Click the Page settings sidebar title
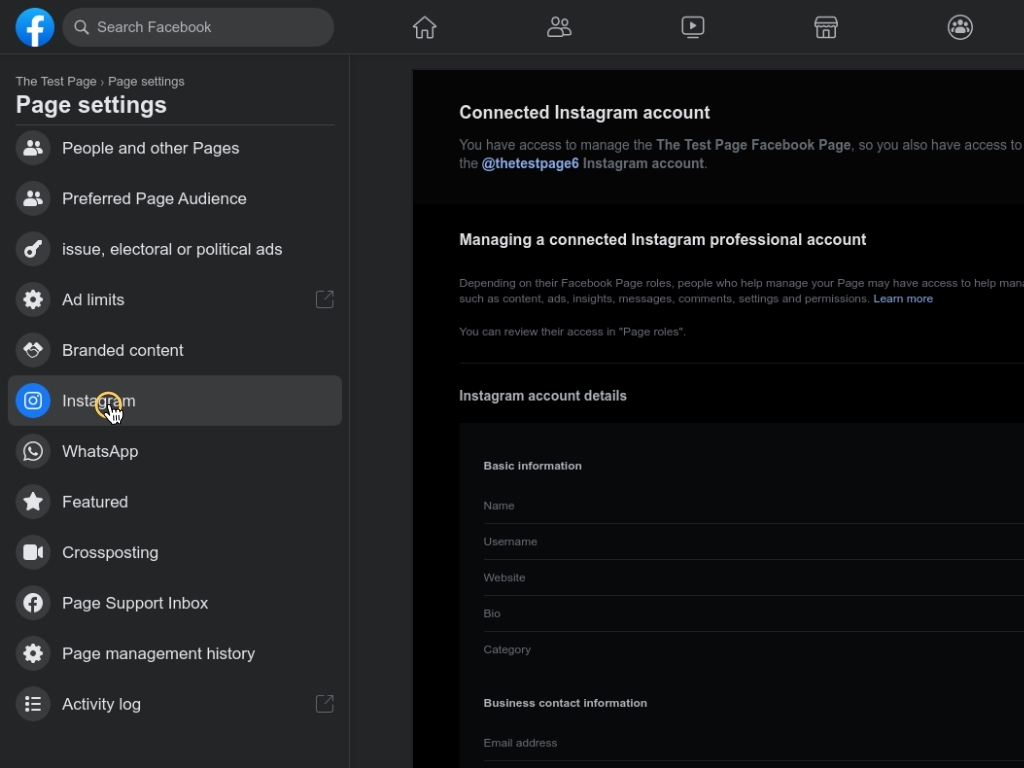The width and height of the screenshot is (1024, 768). pyautogui.click(x=91, y=105)
